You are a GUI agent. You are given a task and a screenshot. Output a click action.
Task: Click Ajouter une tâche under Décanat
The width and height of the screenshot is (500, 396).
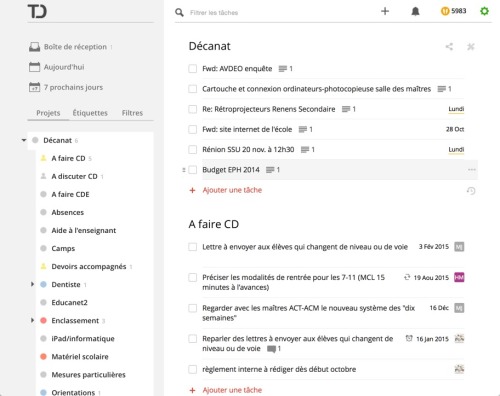click(232, 190)
